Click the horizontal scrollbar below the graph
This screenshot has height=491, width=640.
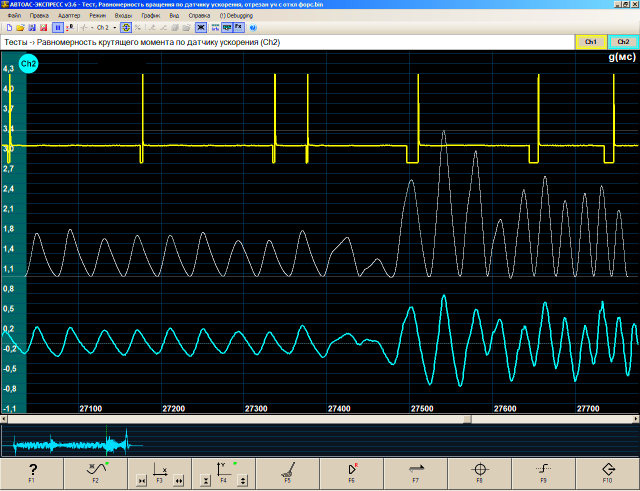click(x=320, y=418)
